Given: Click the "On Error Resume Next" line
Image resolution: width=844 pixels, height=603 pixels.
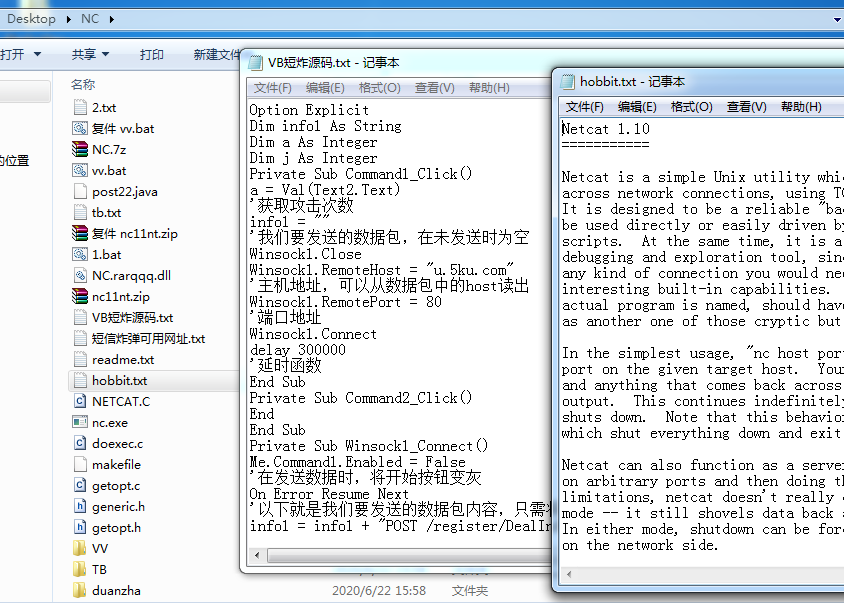Looking at the screenshot, I should pos(329,494).
